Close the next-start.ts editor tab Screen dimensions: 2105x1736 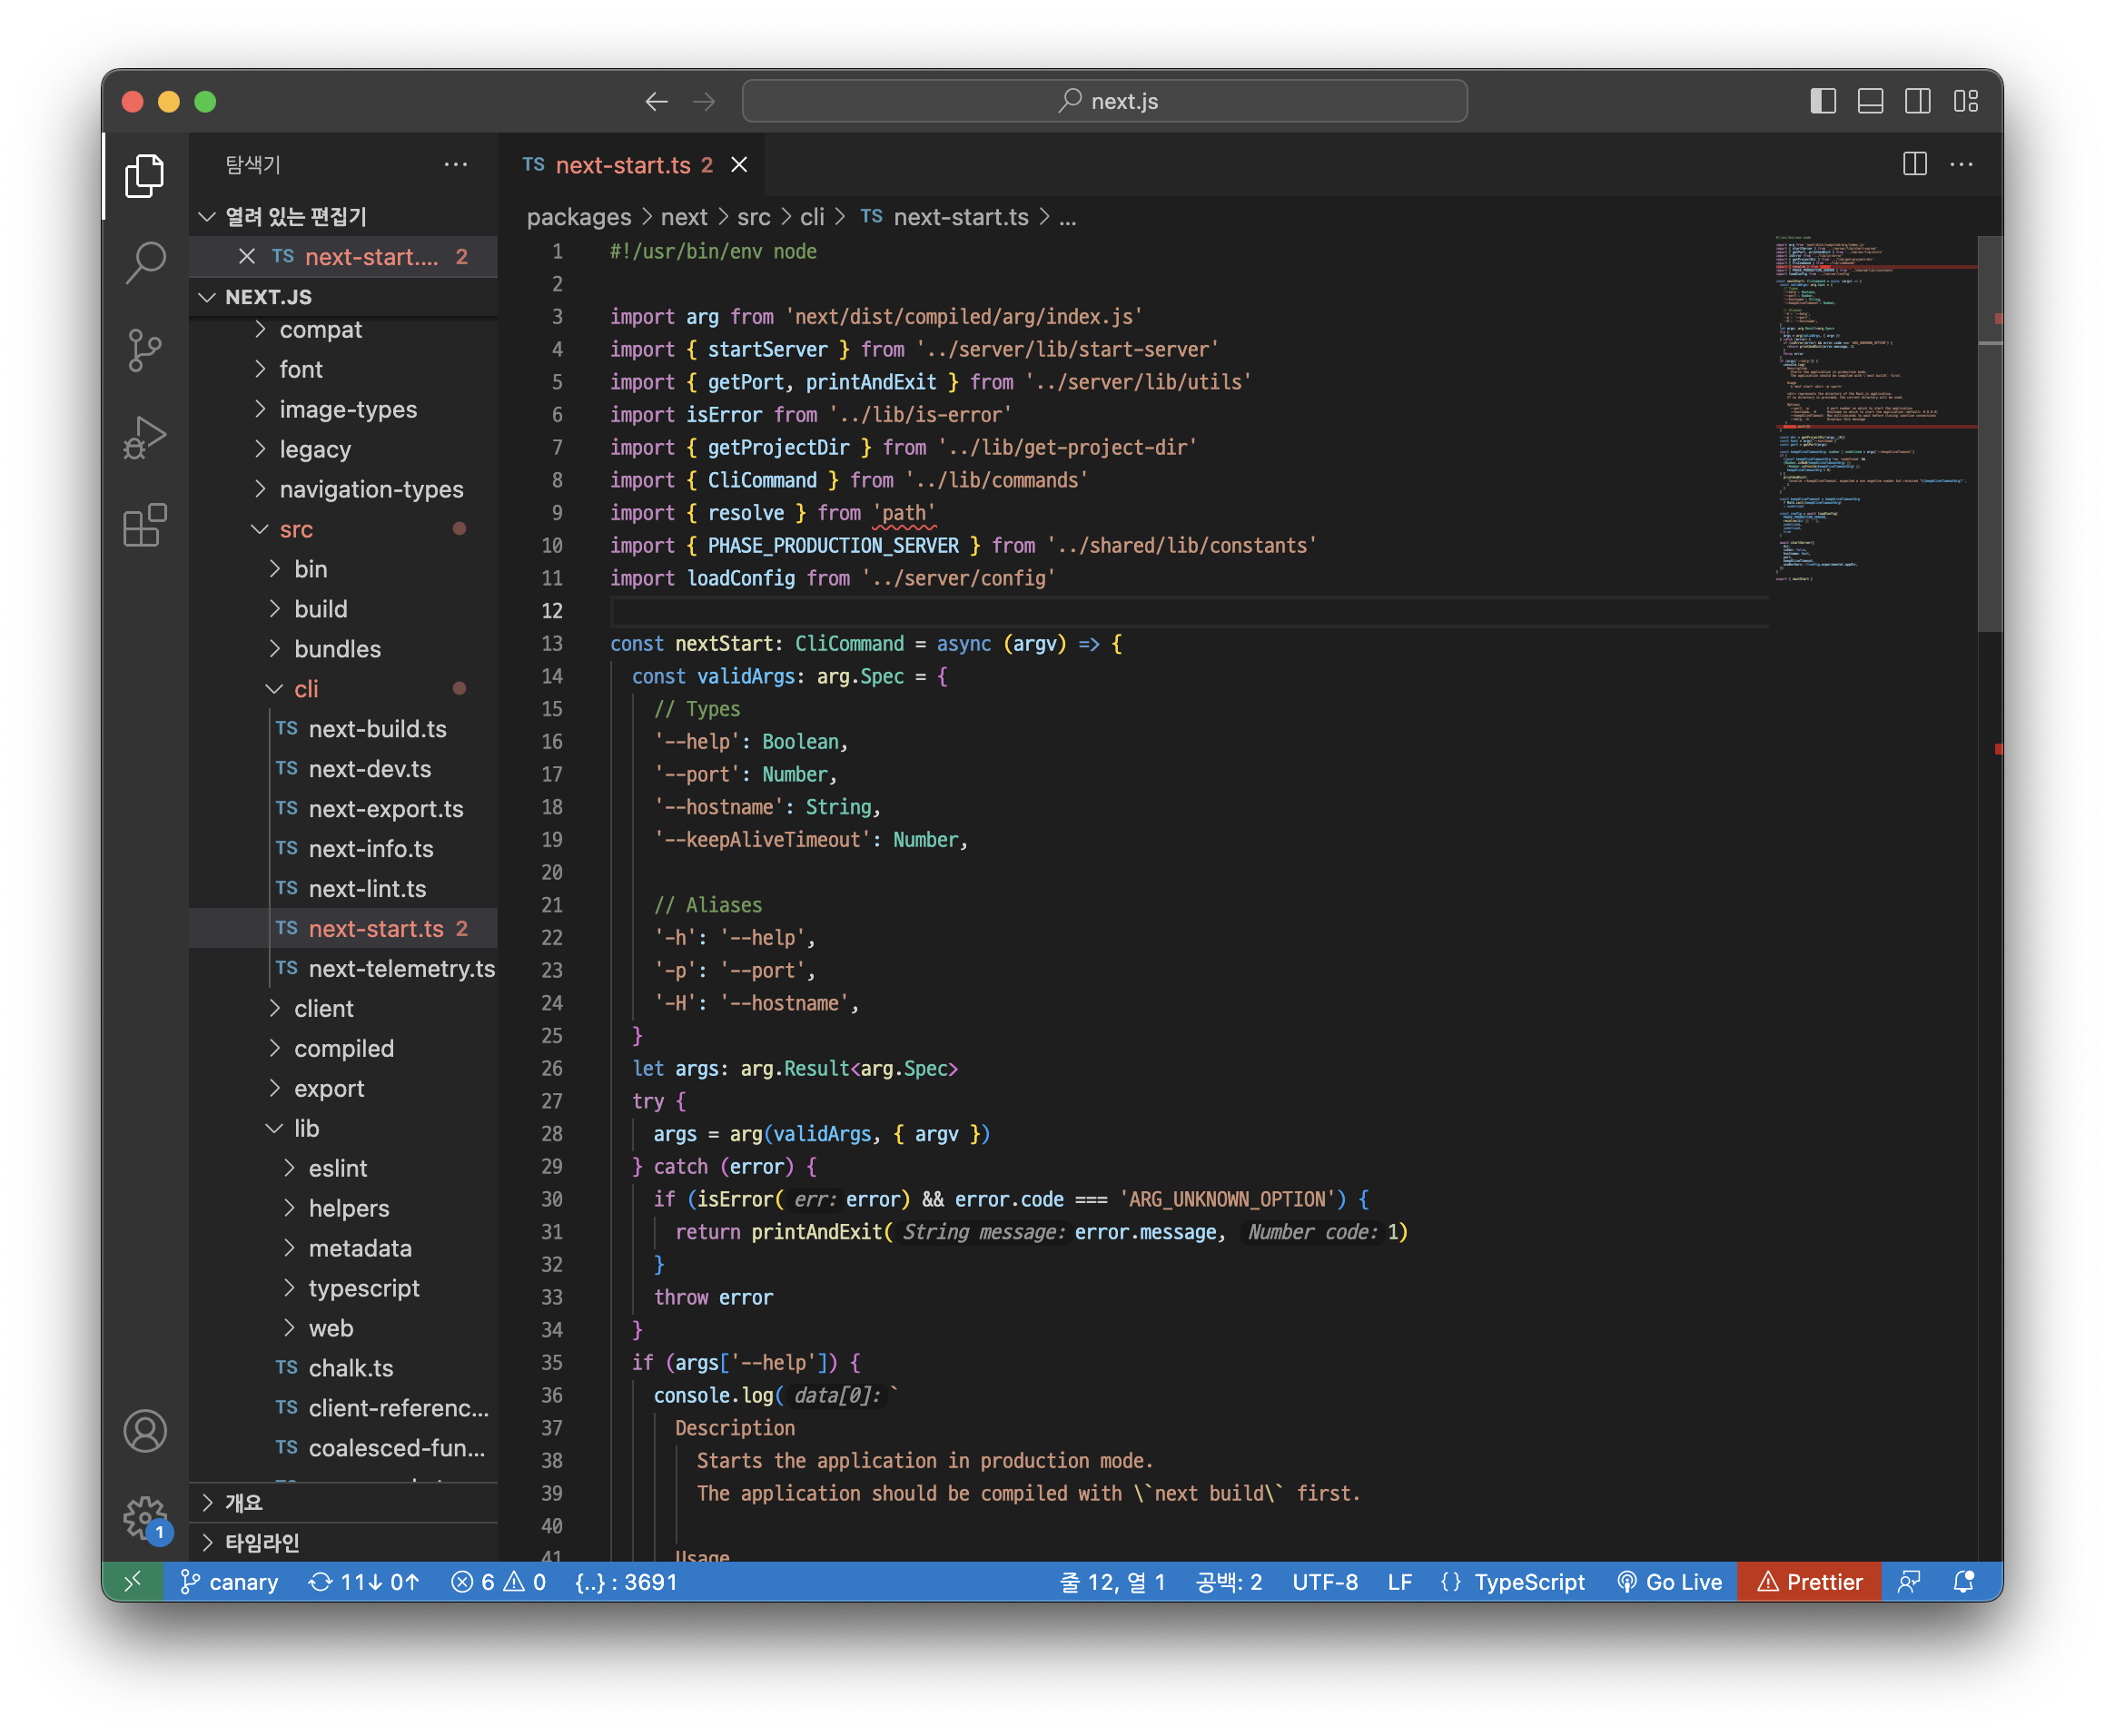point(739,164)
